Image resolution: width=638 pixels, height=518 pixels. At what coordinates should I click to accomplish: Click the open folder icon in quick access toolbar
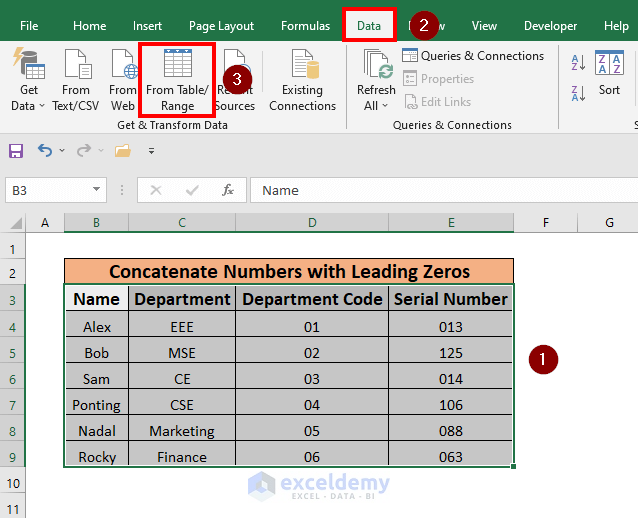(x=123, y=151)
